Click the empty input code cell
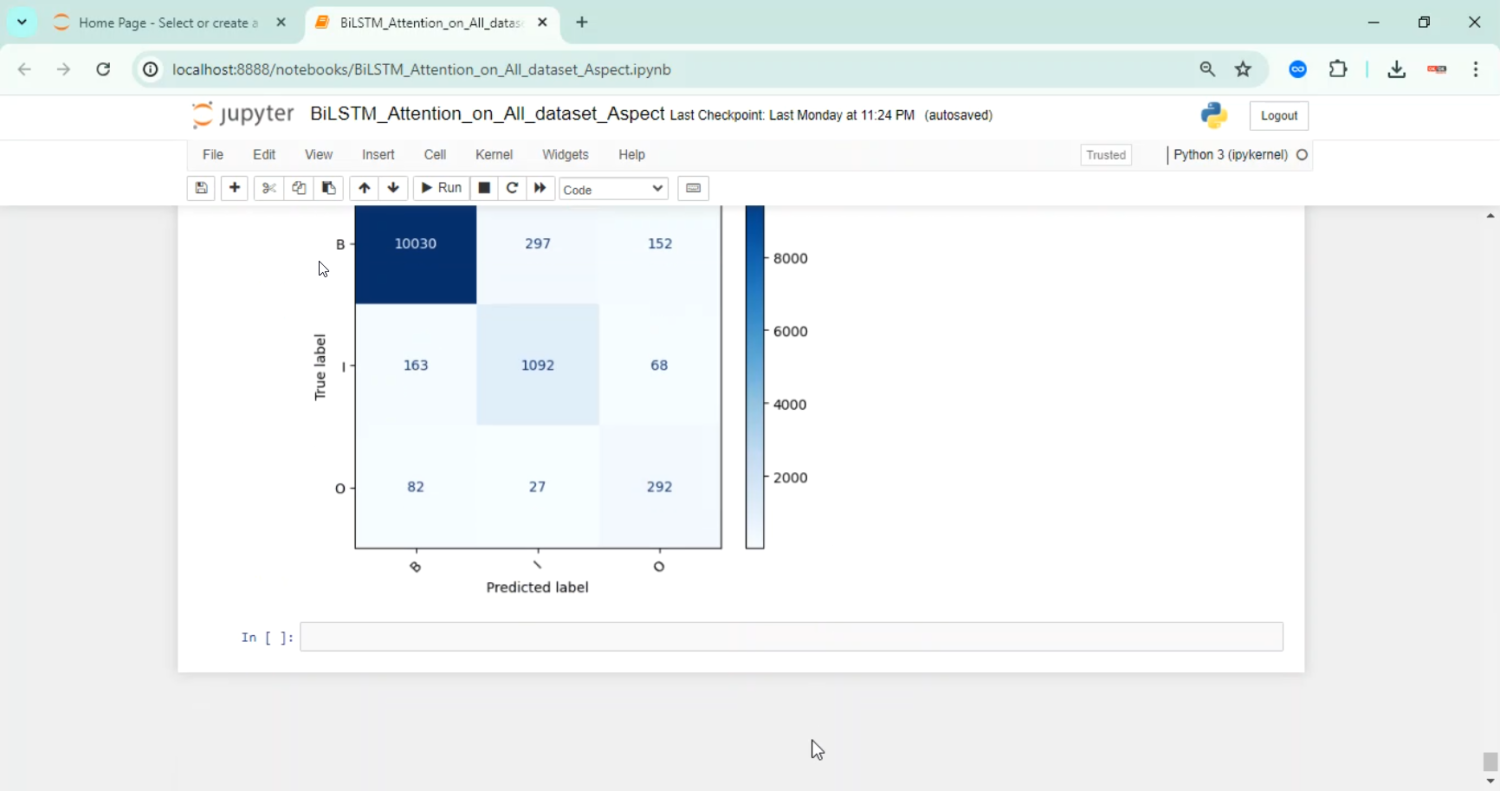This screenshot has height=791, width=1500. (790, 637)
